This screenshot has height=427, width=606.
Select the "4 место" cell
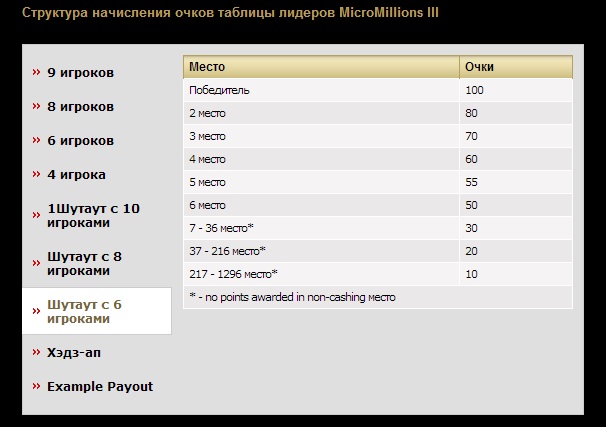tap(321, 159)
